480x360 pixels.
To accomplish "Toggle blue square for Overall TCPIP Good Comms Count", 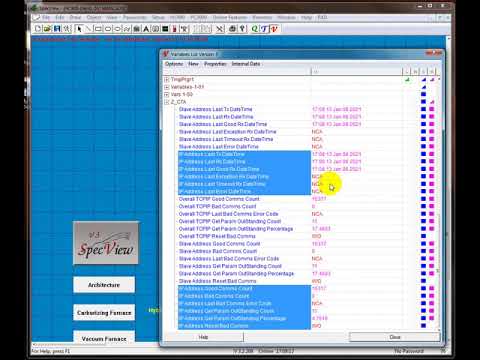I will click(423, 199).
